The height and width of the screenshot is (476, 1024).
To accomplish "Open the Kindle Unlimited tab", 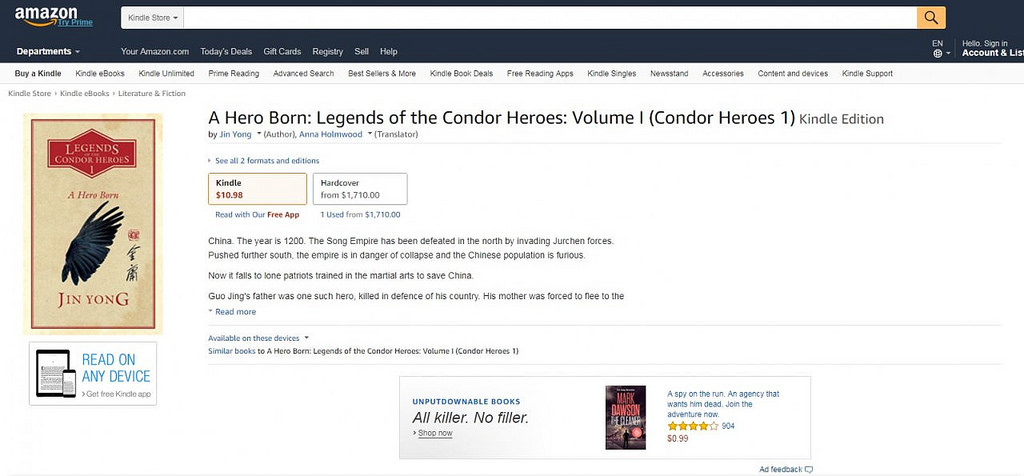I will coord(166,73).
